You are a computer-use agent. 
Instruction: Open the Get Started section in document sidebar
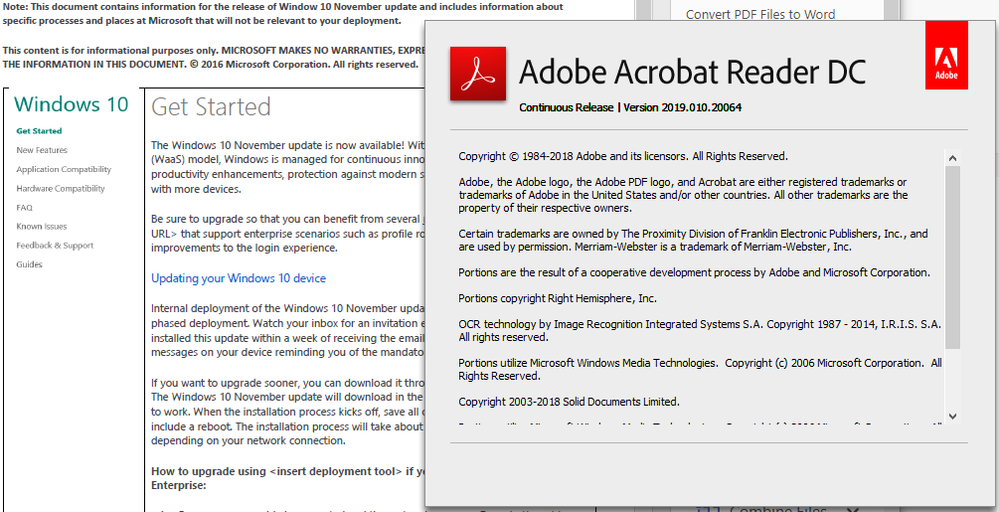(x=39, y=131)
